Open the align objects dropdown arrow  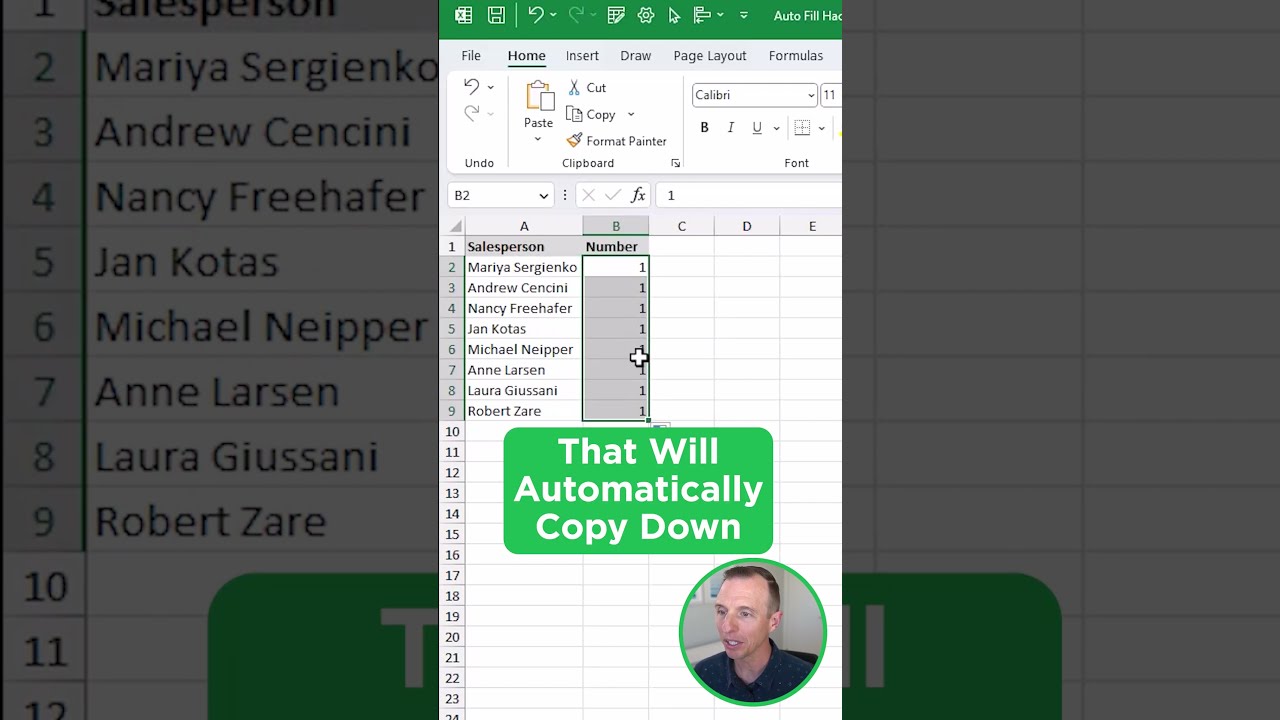tap(720, 15)
